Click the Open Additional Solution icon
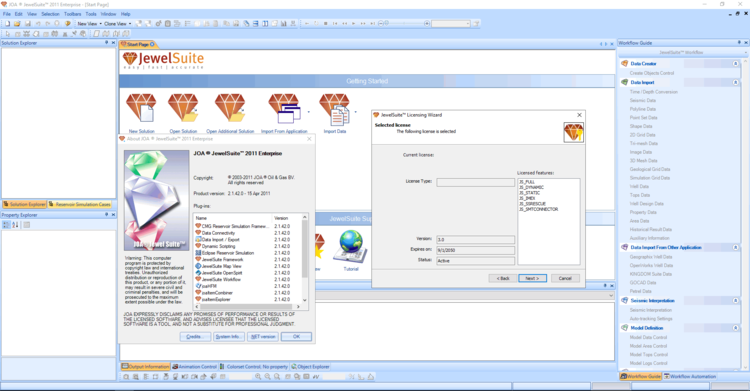The image size is (750, 391). 230,108
